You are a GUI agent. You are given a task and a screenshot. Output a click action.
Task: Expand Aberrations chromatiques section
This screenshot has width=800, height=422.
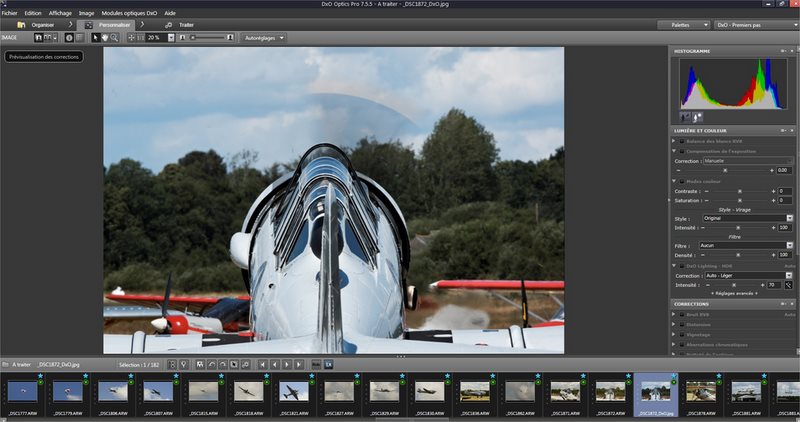(x=673, y=345)
